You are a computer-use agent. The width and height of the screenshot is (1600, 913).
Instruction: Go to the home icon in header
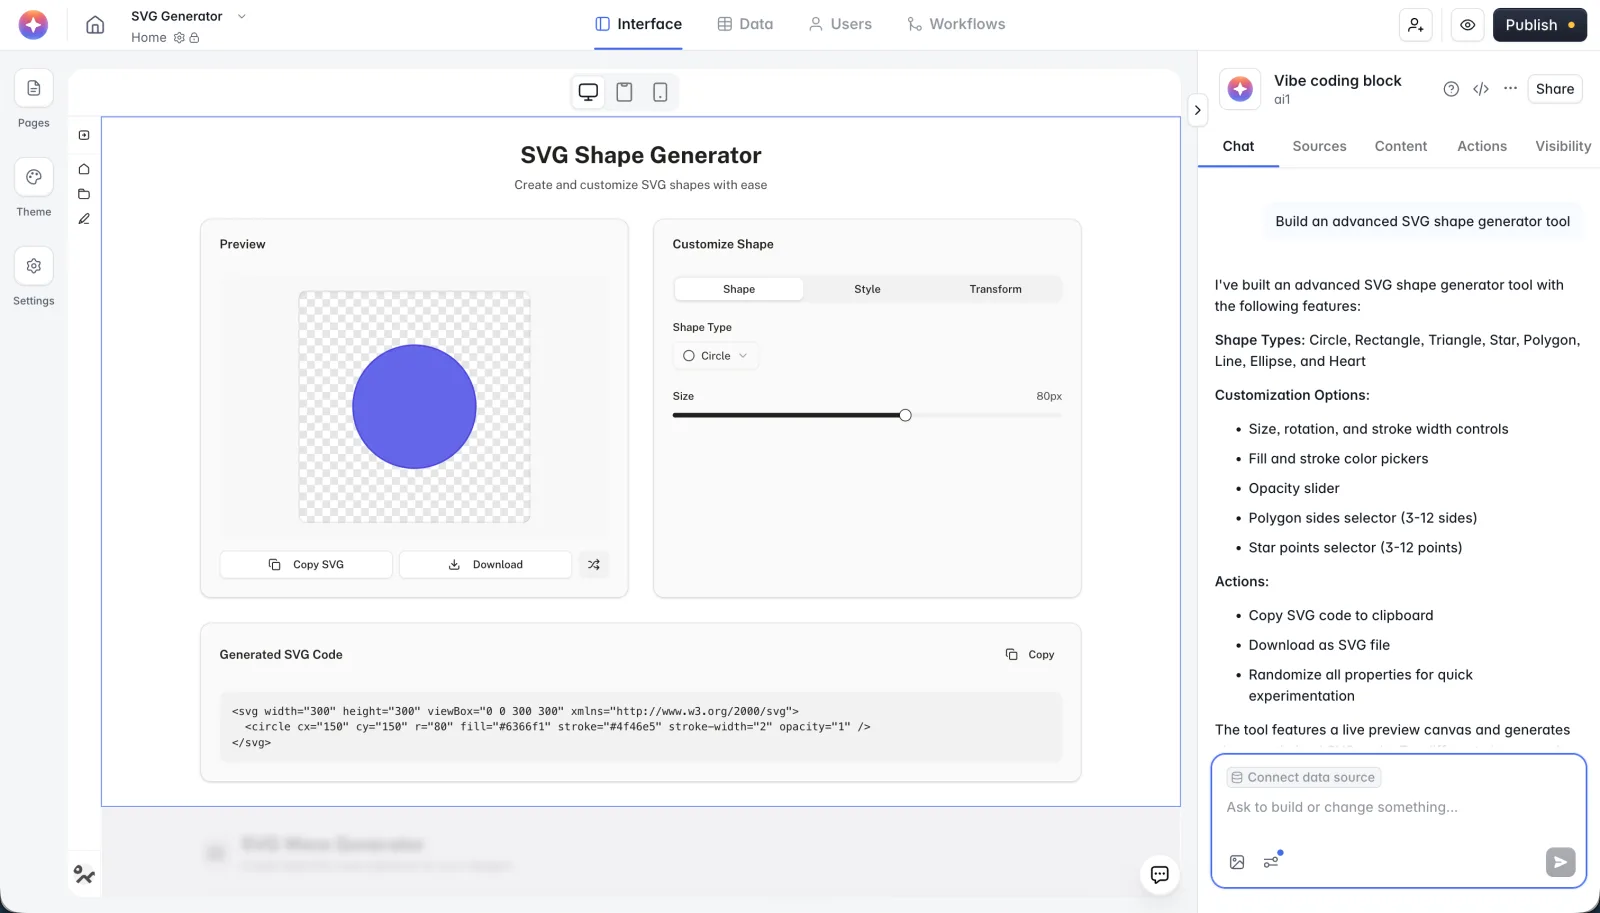[x=95, y=25]
